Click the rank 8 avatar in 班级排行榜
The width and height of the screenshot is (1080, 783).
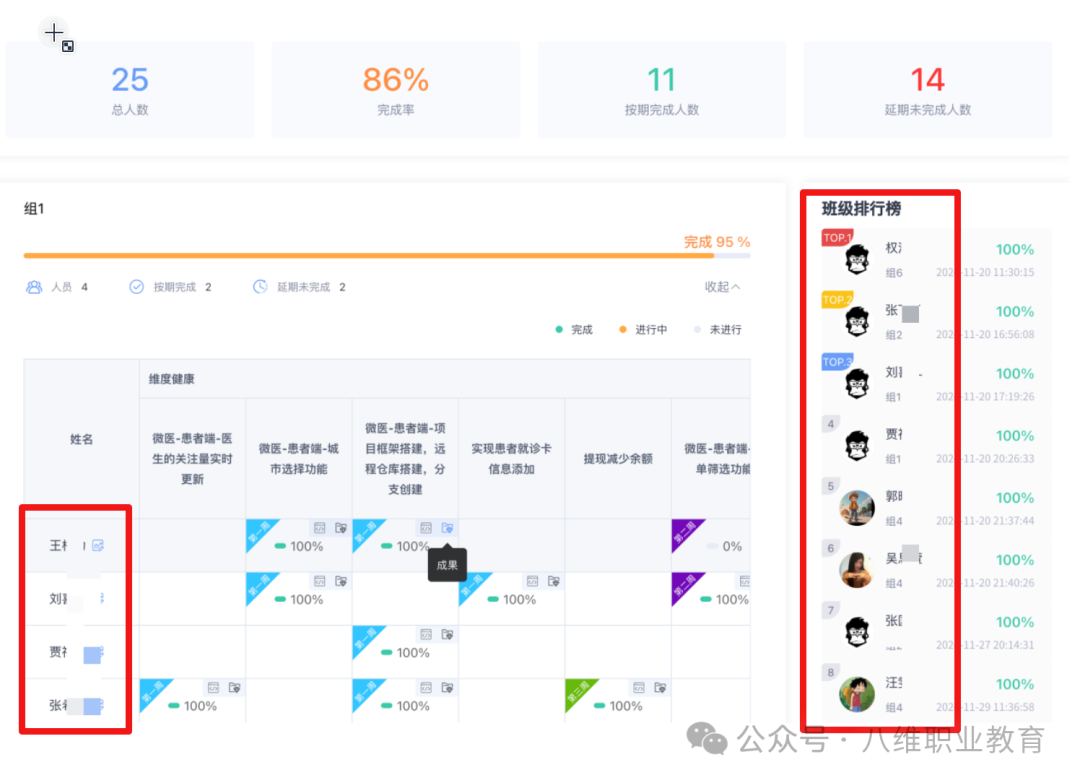[x=857, y=693]
